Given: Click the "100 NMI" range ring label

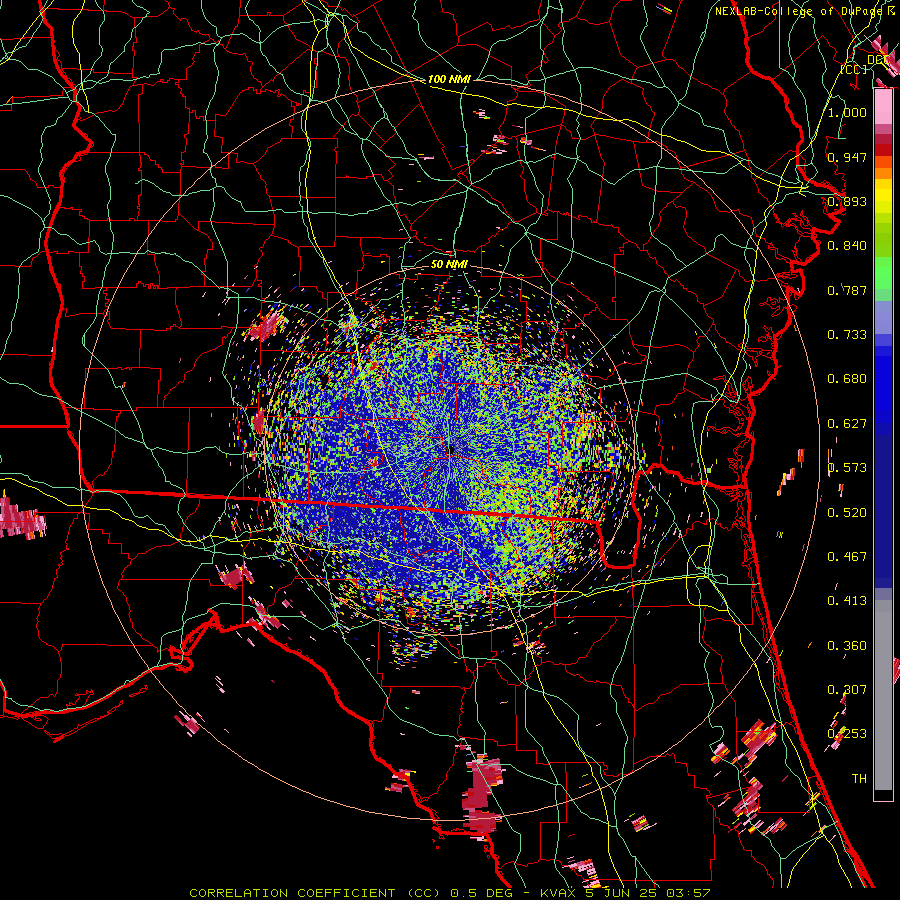Looking at the screenshot, I should coord(449,79).
